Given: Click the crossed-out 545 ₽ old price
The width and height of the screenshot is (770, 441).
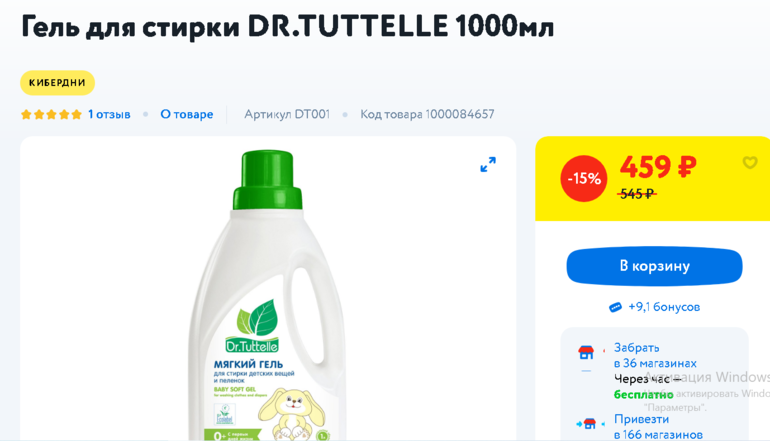Looking at the screenshot, I should 636,194.
